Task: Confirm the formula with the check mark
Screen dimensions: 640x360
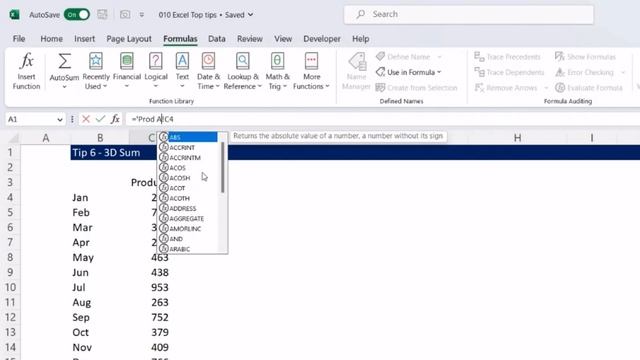Action: click(x=100, y=119)
